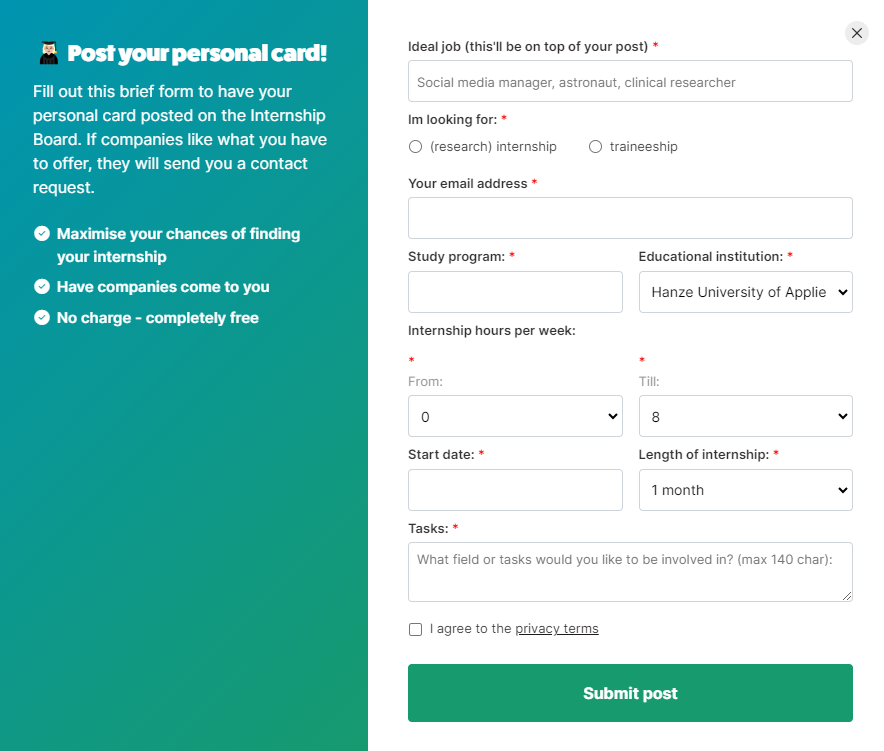884x751 pixels.
Task: Click the Start date field
Action: point(515,490)
